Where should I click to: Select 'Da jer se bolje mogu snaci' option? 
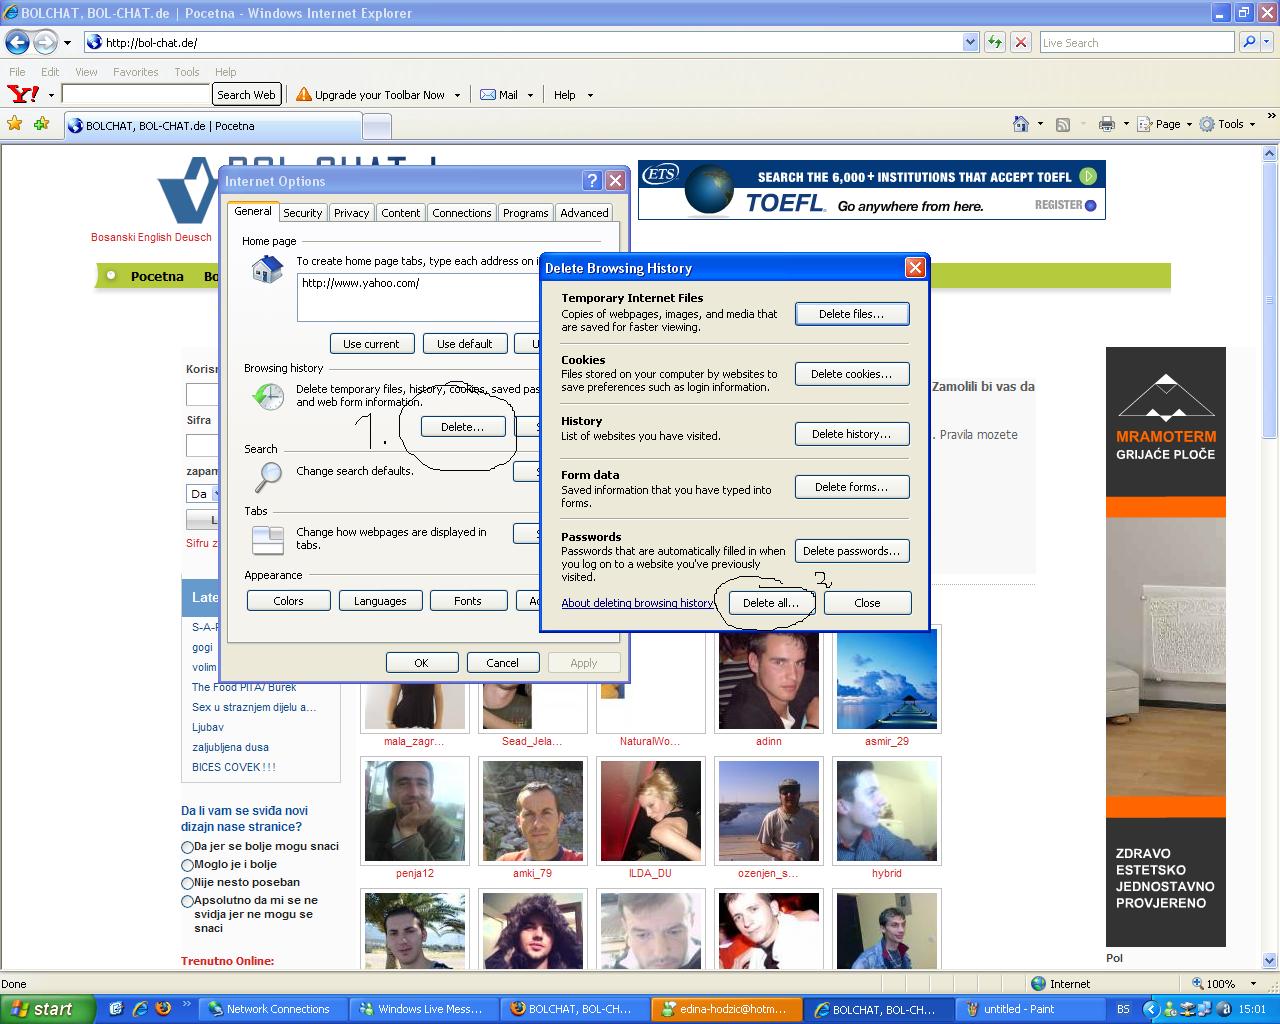click(187, 847)
